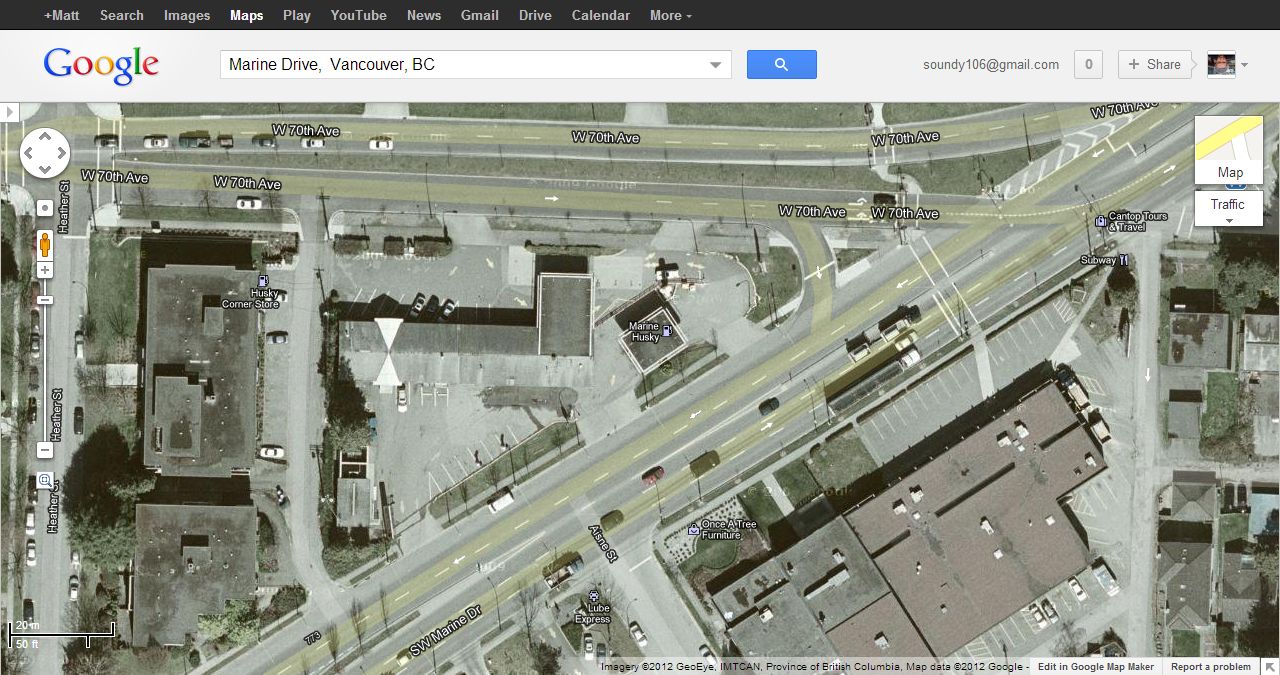Pick up the Street View pegman

point(45,243)
